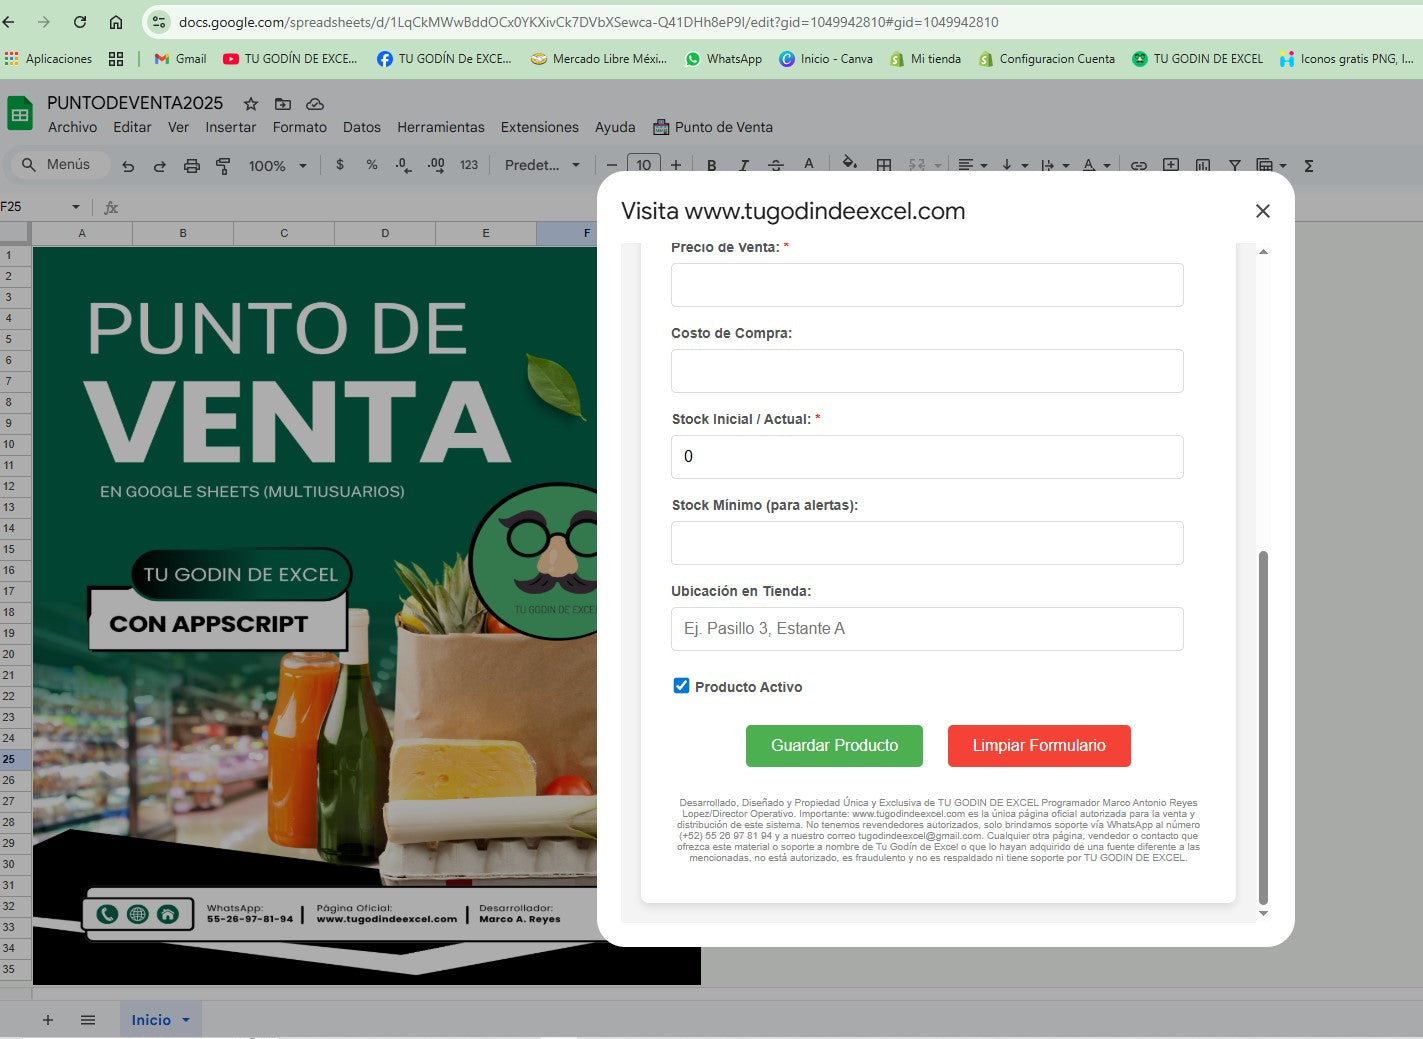Open the Formato menu
1423x1039 pixels.
click(300, 127)
